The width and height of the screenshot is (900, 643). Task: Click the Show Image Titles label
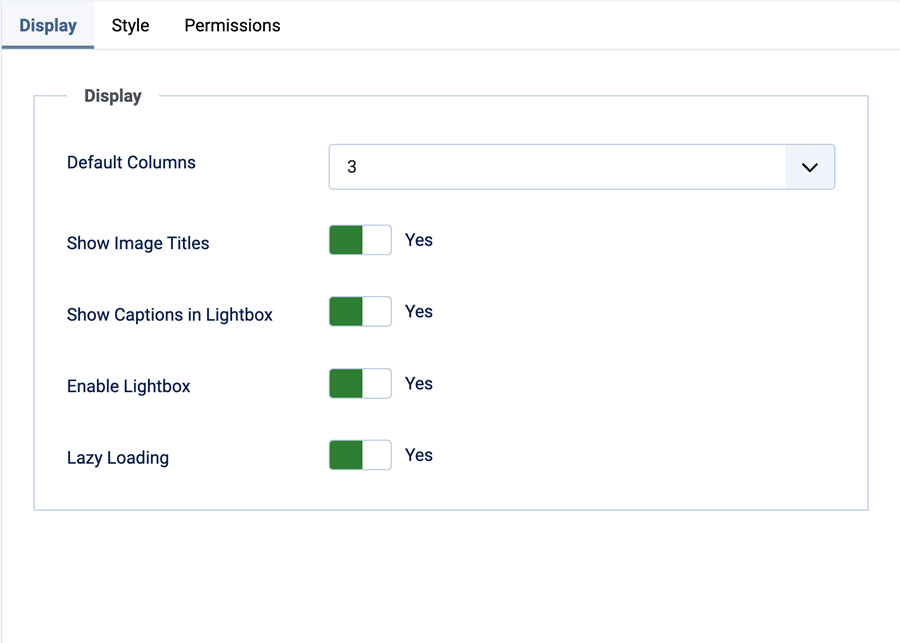click(137, 243)
